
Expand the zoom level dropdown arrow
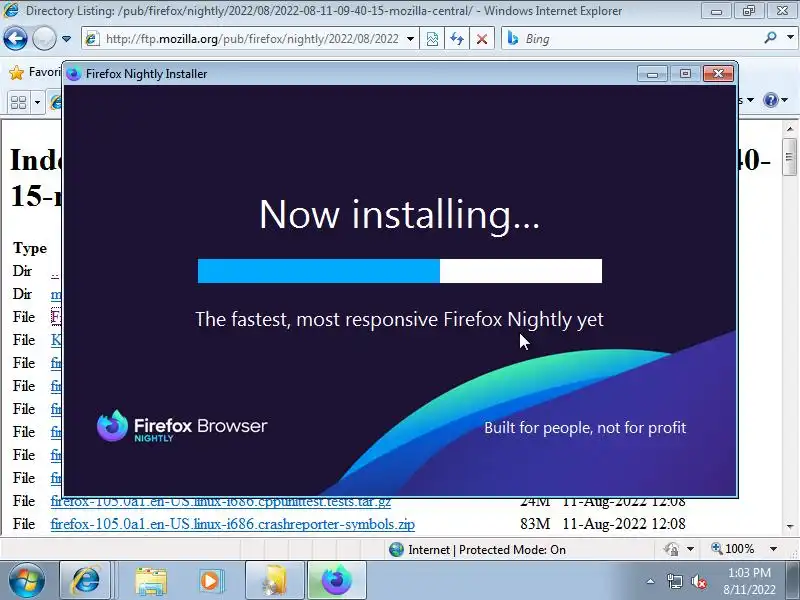(x=773, y=549)
